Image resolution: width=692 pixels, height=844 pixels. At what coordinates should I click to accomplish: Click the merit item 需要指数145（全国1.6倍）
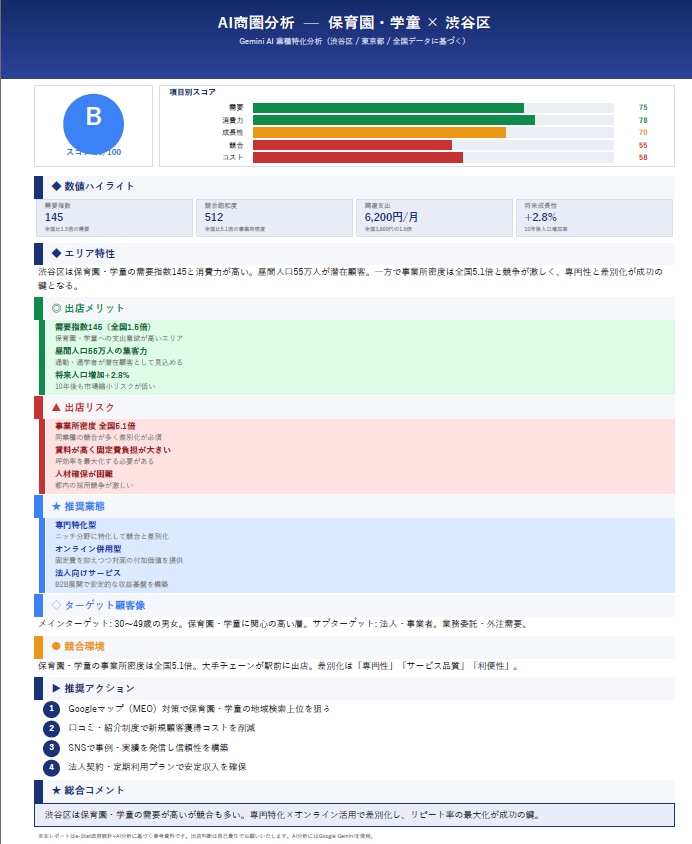(103, 327)
